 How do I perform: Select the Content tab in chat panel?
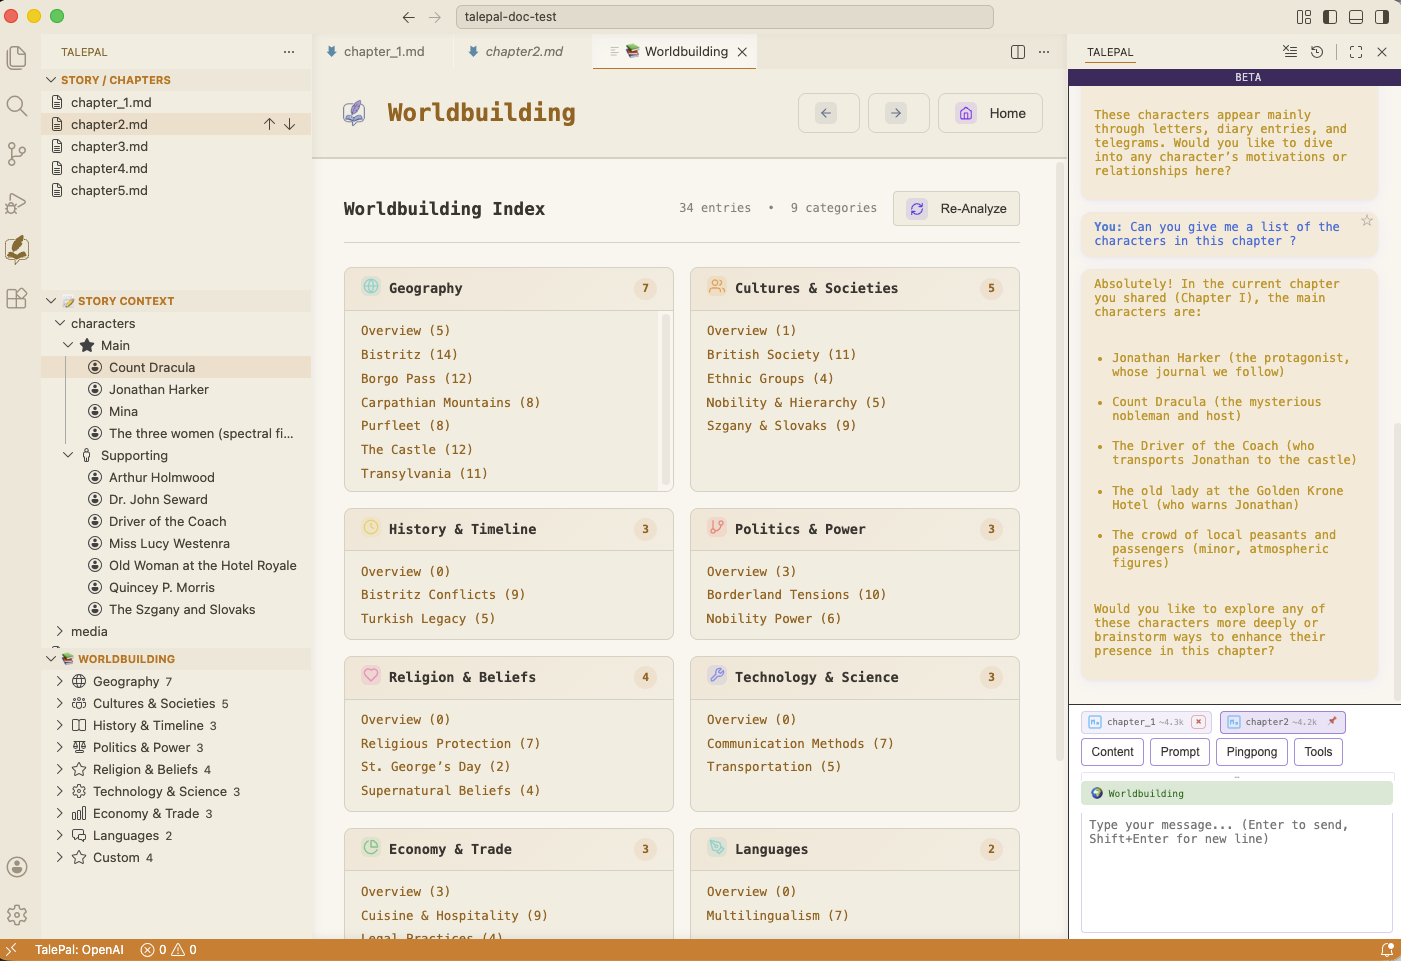[1112, 752]
